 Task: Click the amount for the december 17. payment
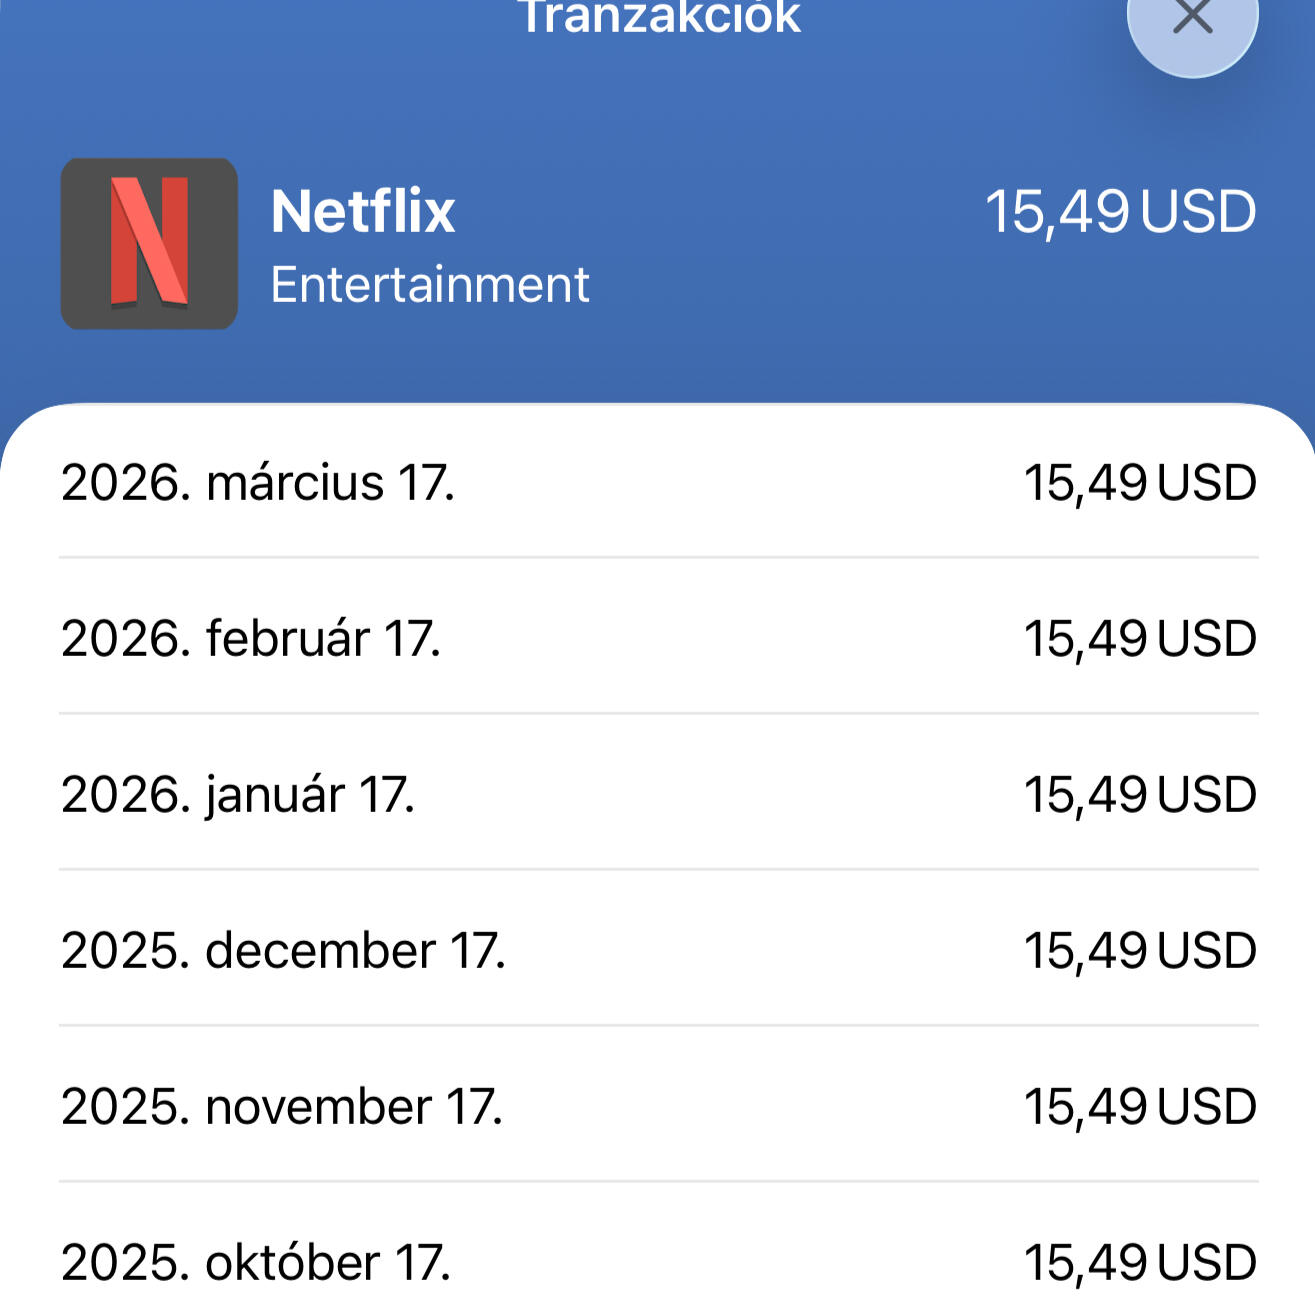pyautogui.click(x=1140, y=951)
